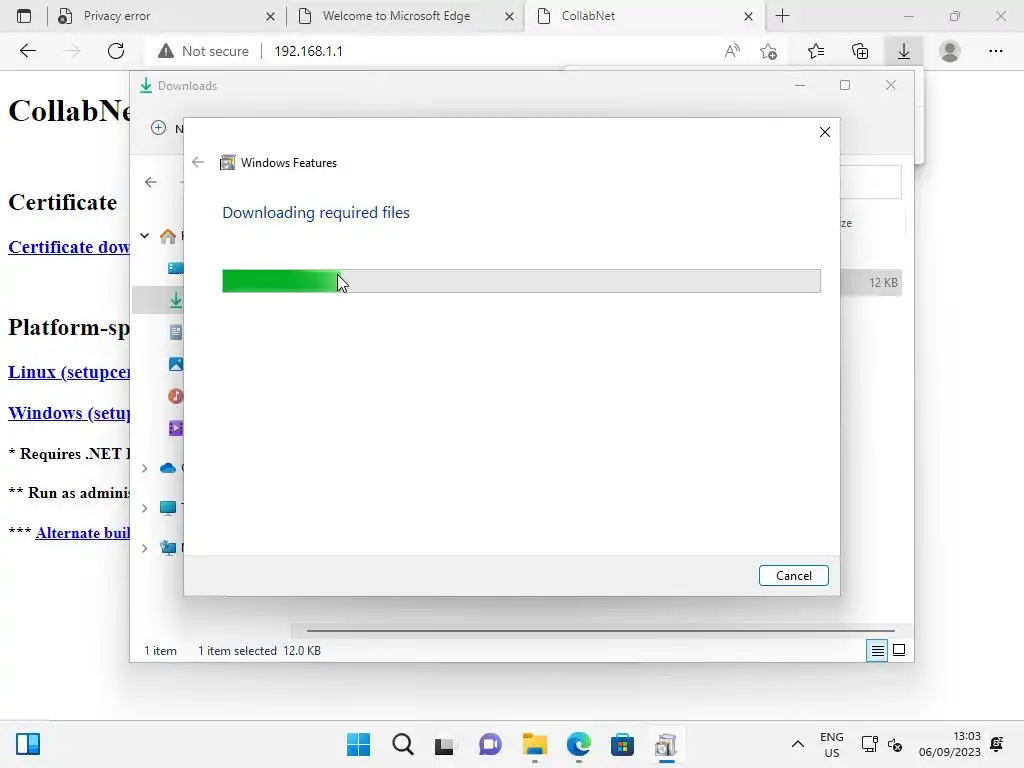1024x768 pixels.
Task: Click the Windows Features title icon
Action: tap(227, 162)
